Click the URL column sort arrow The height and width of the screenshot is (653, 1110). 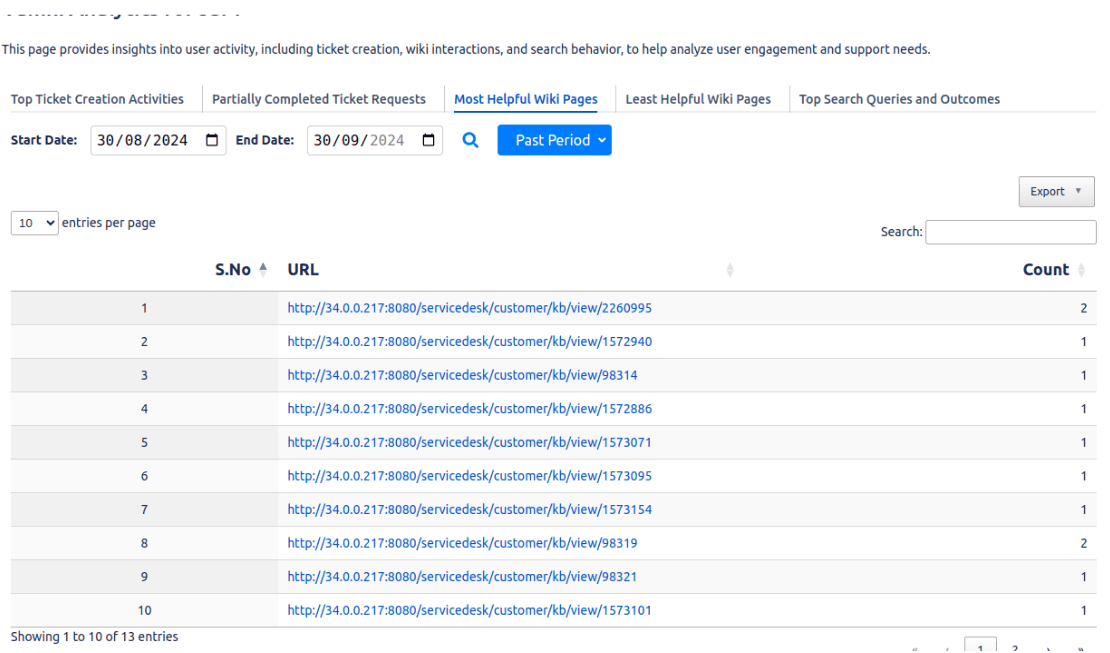click(x=730, y=269)
